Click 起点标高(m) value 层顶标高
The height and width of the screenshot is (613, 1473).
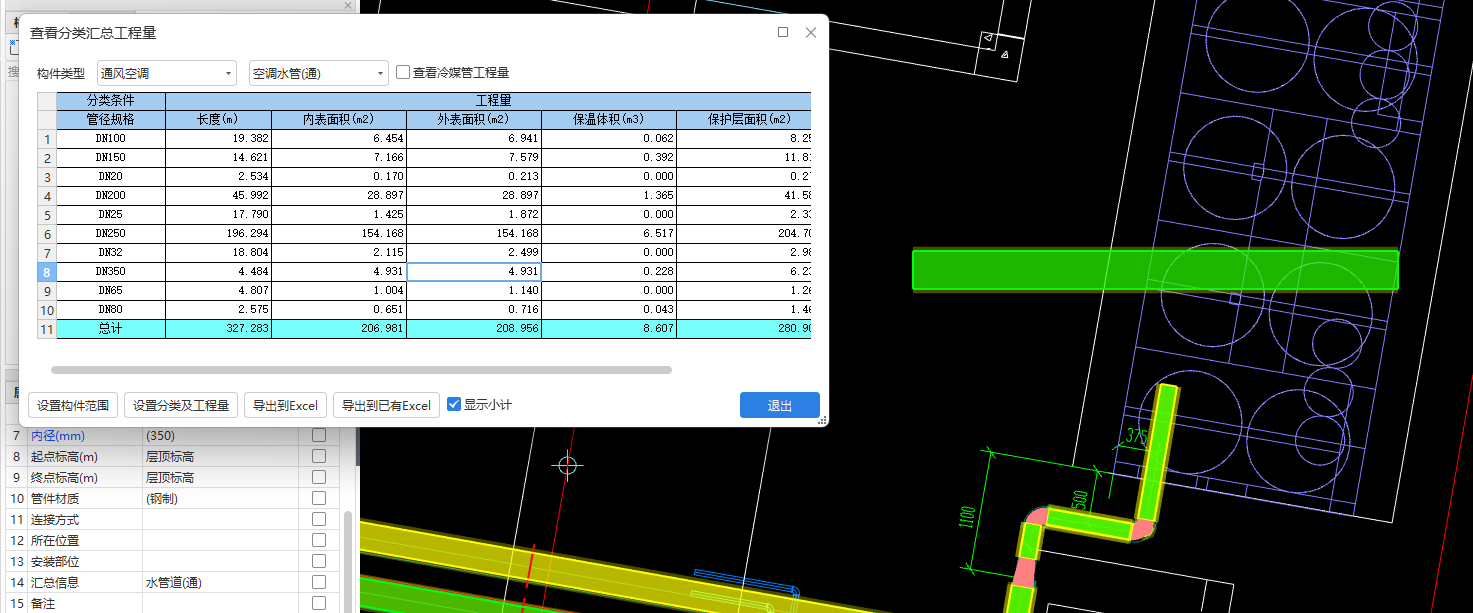point(170,457)
